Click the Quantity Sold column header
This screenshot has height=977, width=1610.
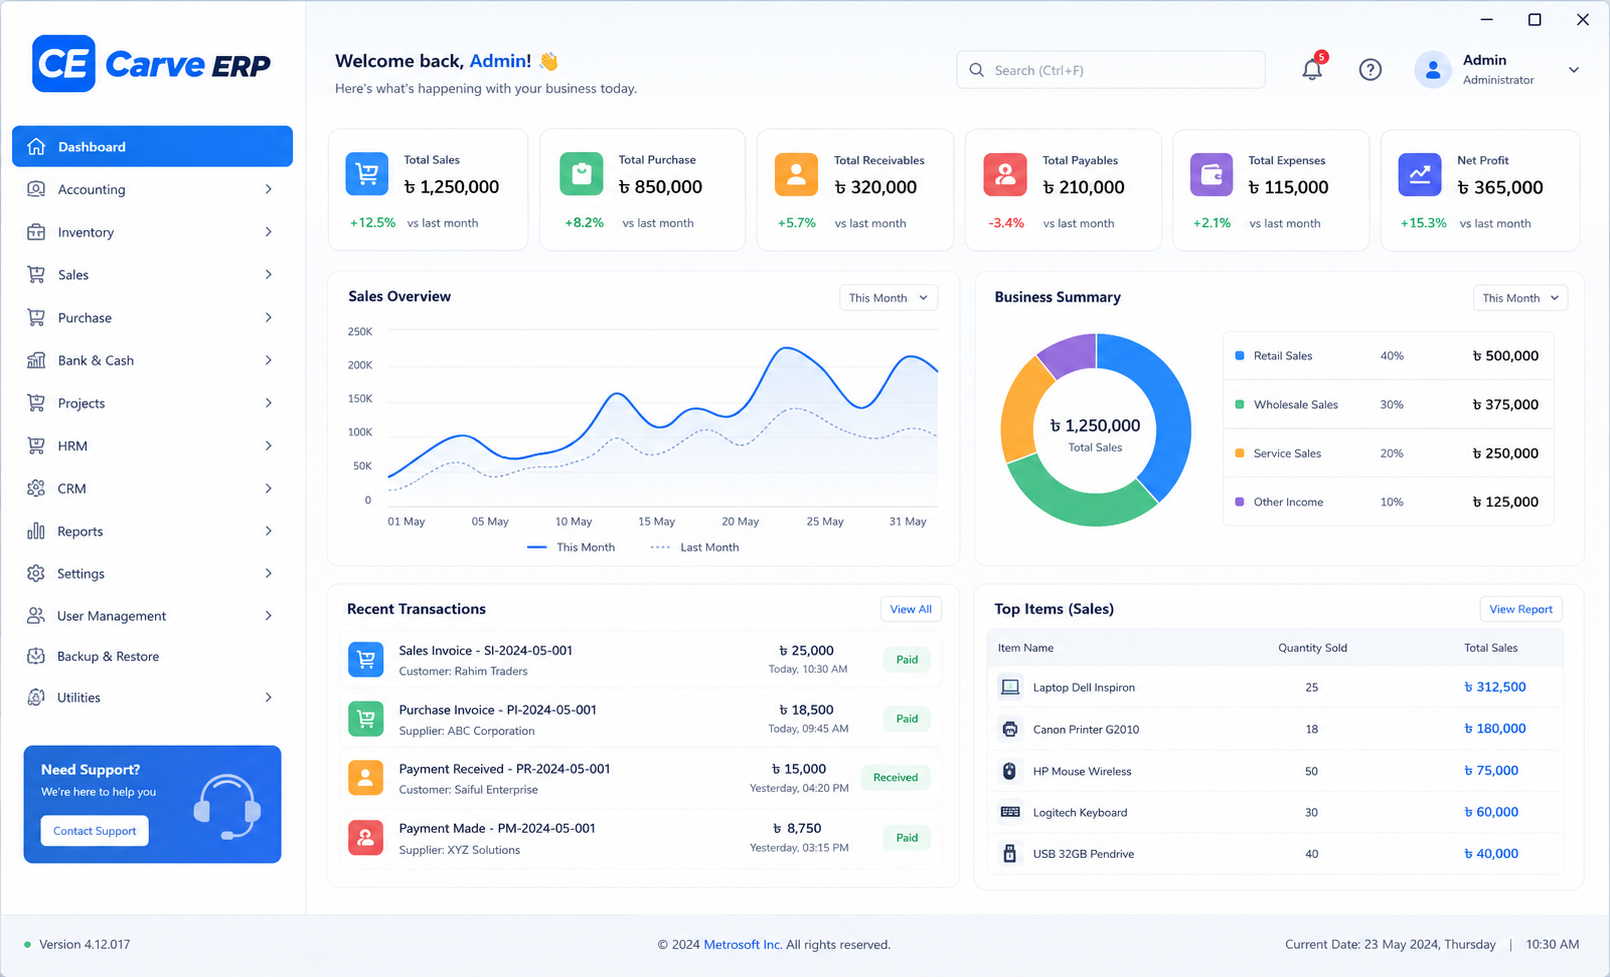pos(1312,648)
